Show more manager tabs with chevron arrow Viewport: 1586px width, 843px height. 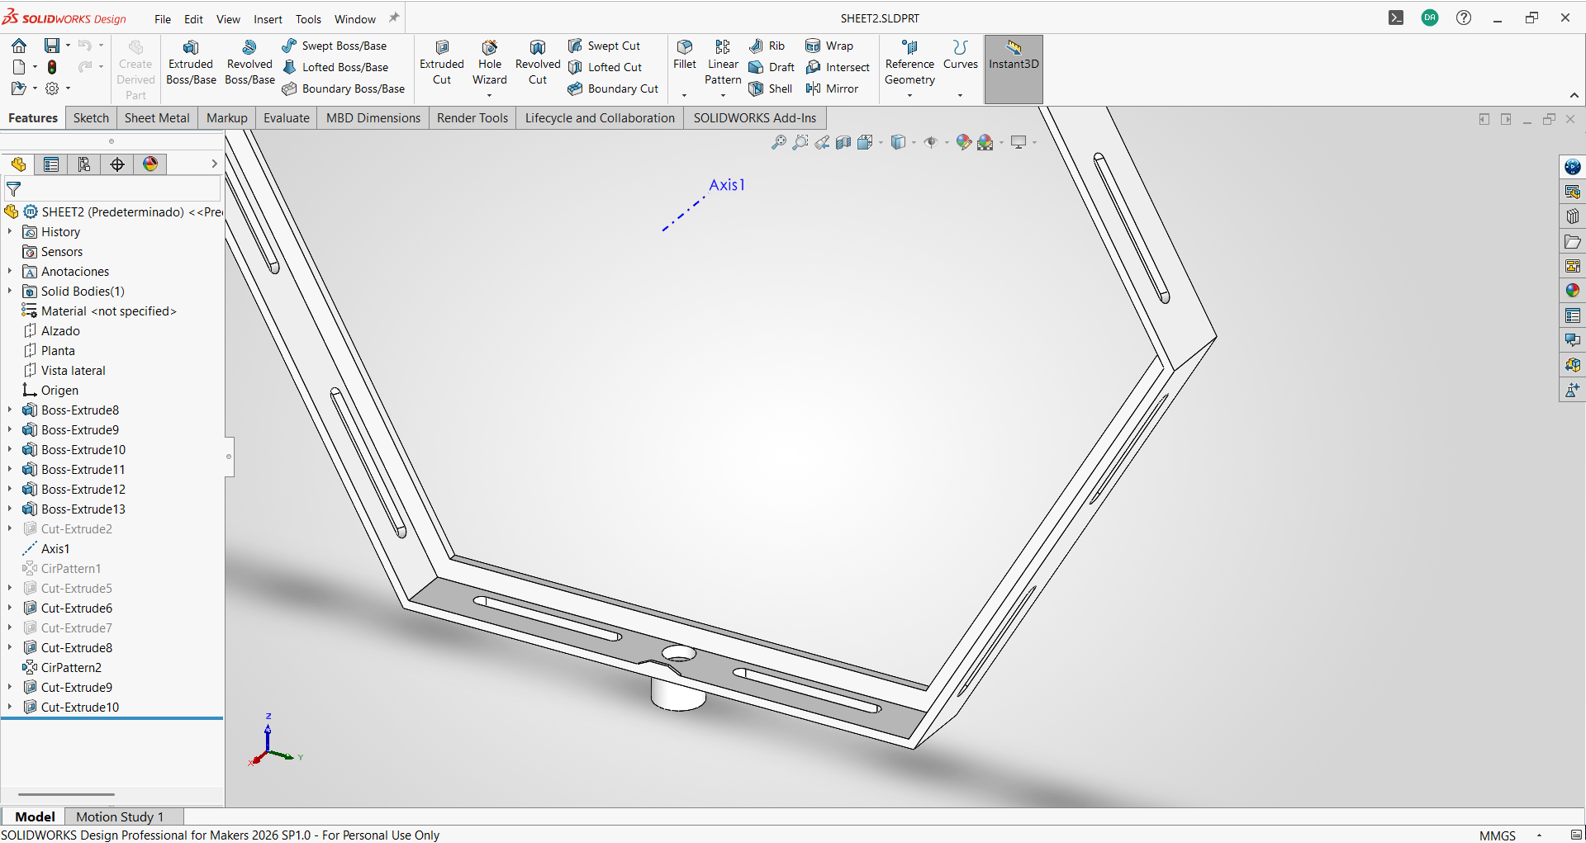coord(213,164)
